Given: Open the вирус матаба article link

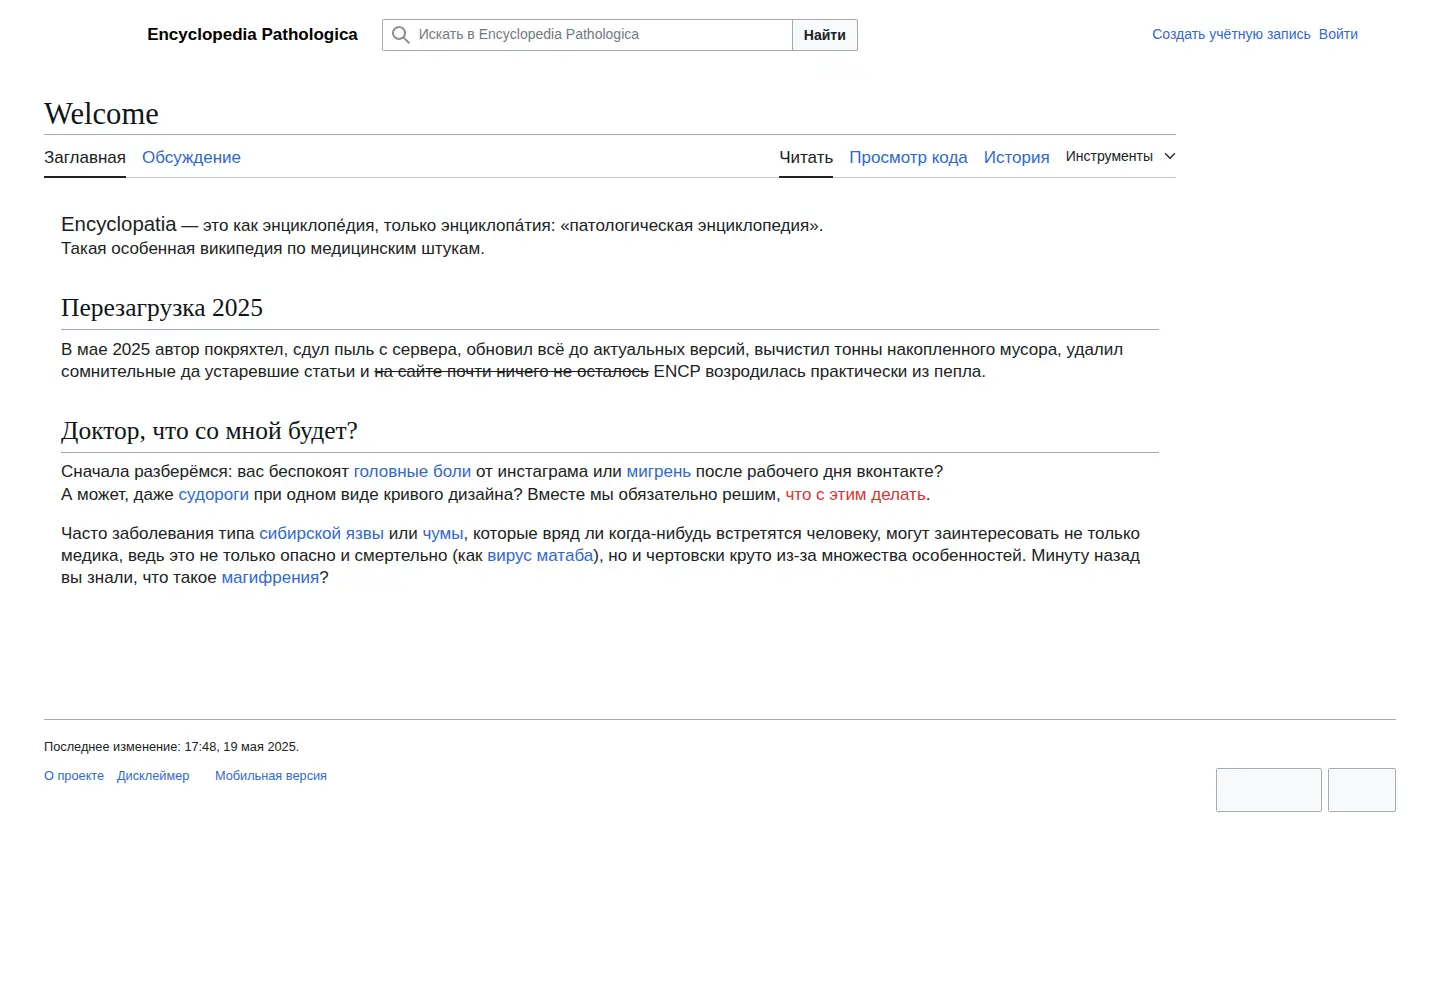Looking at the screenshot, I should [540, 555].
